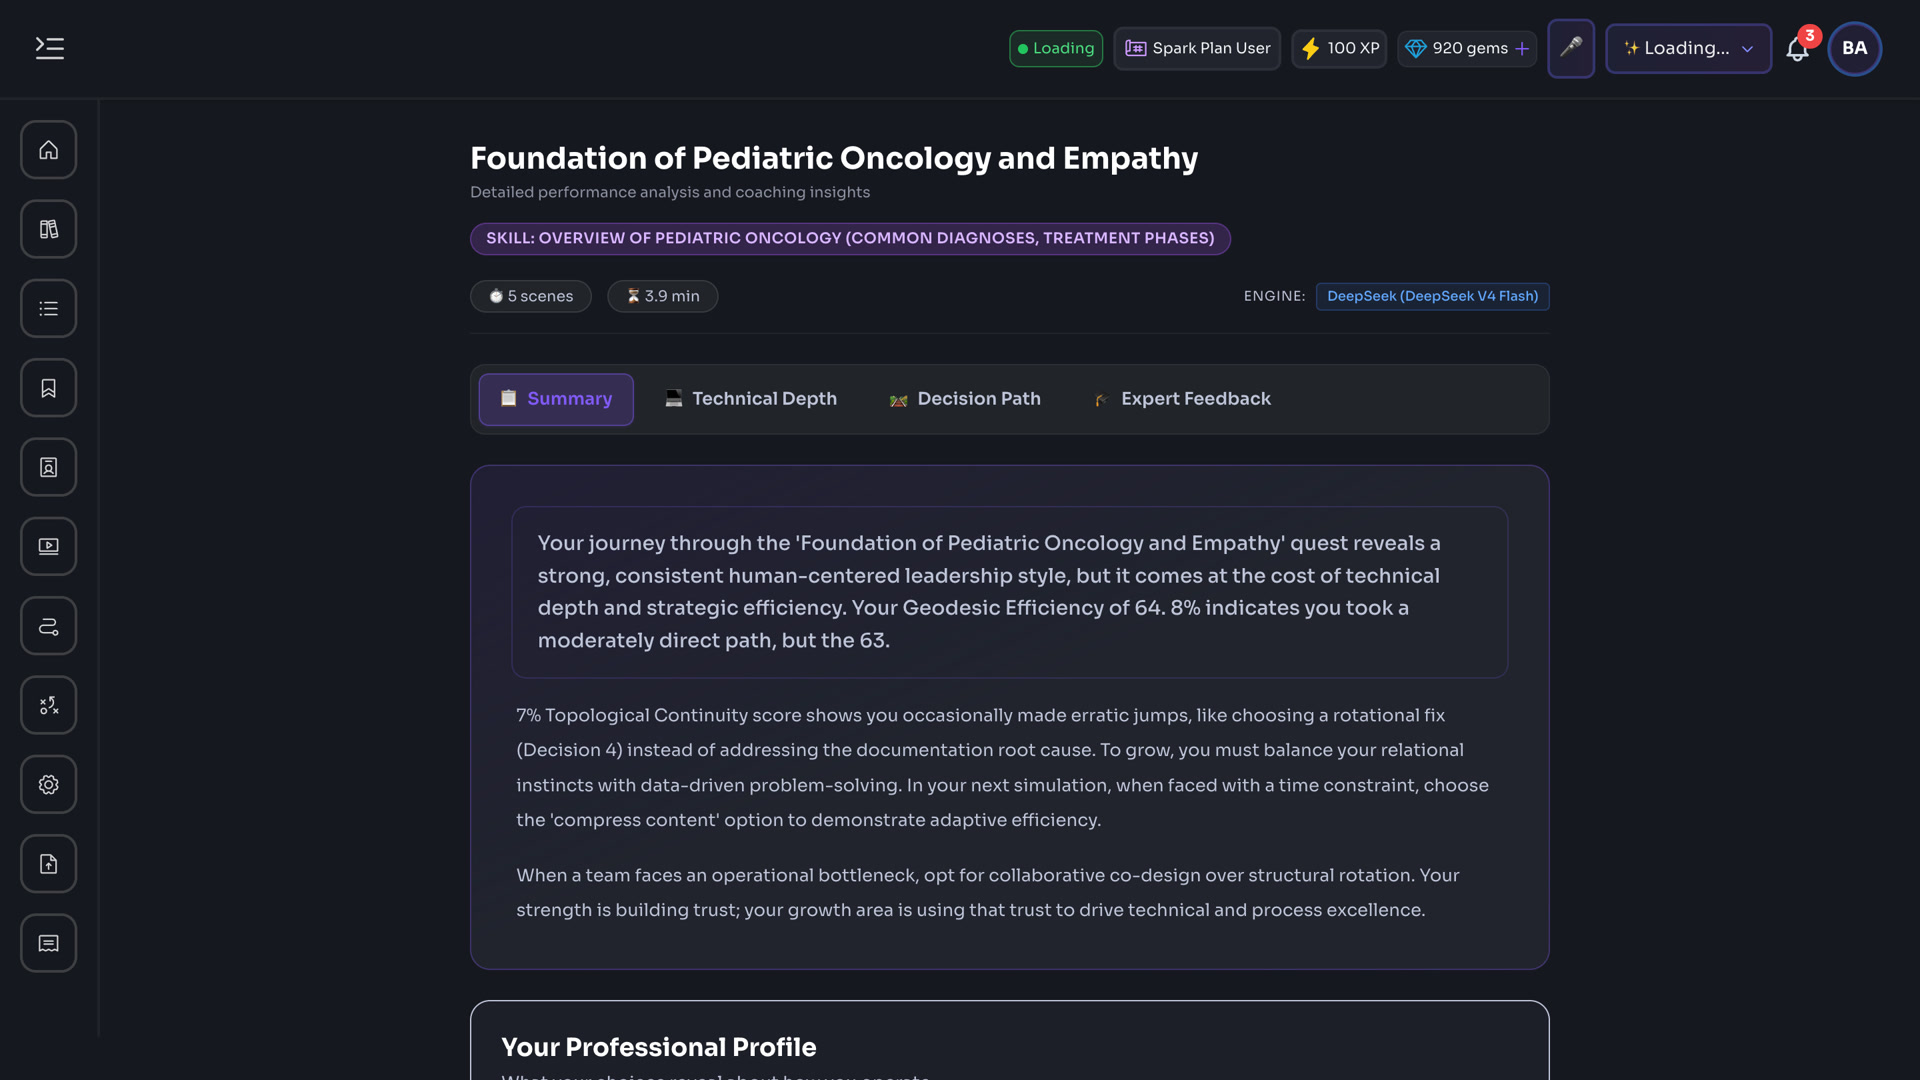Viewport: 1920px width, 1080px height.
Task: Open the route path sidebar icon
Action: 48,626
